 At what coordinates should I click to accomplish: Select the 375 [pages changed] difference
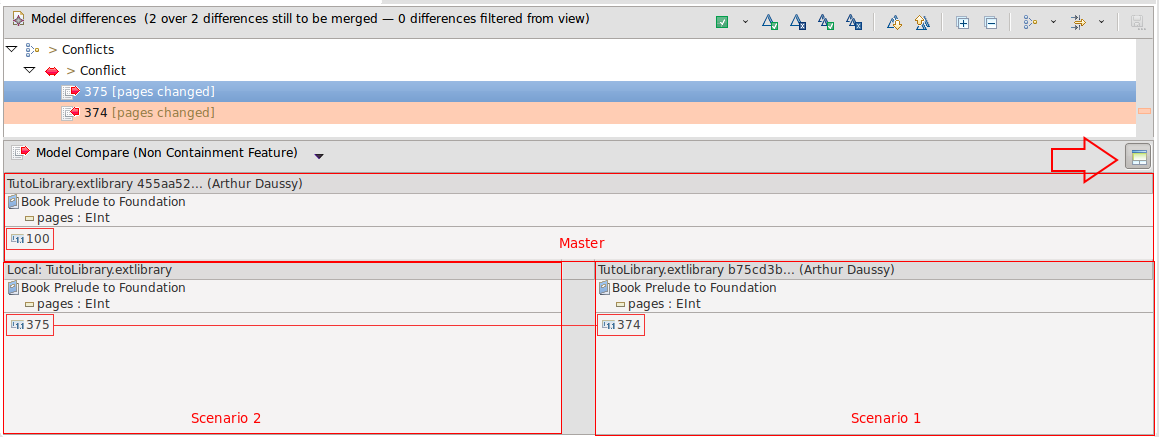click(149, 92)
